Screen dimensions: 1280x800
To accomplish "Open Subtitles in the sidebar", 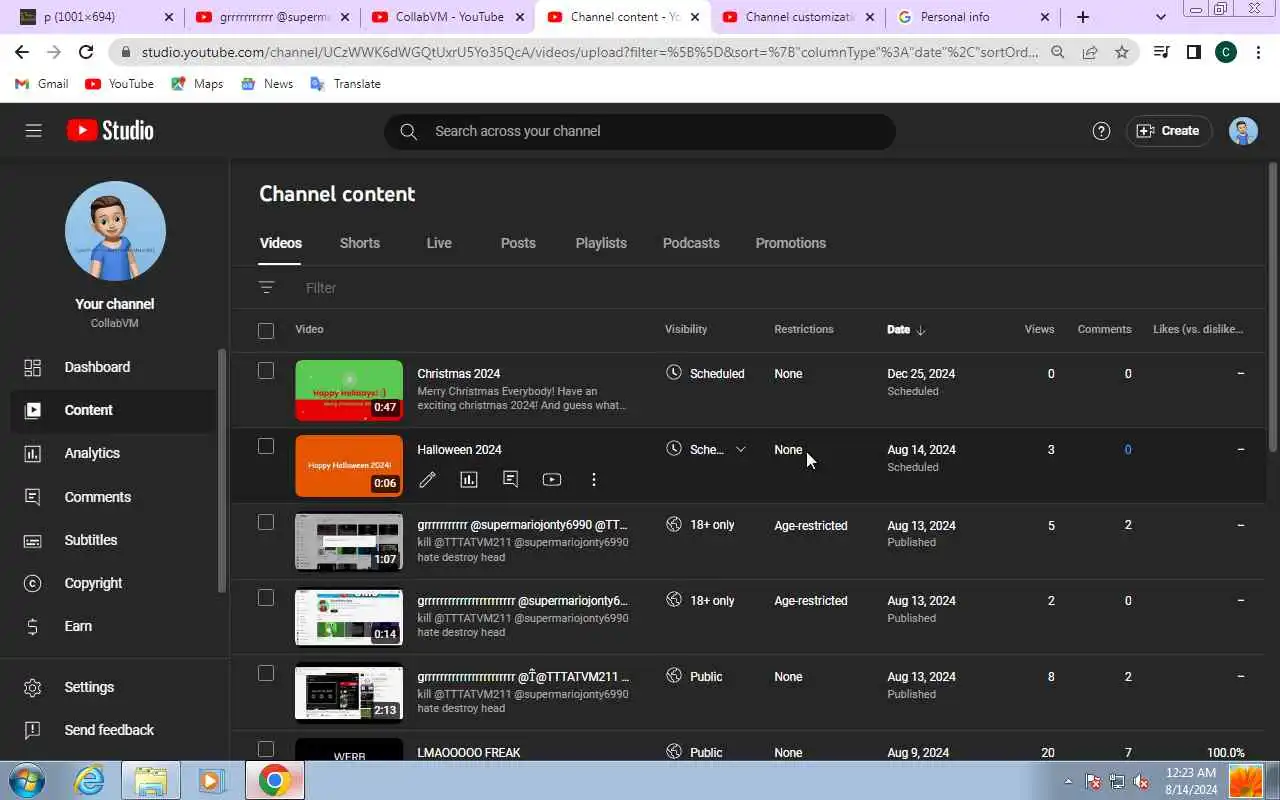I will click(x=115, y=540).
